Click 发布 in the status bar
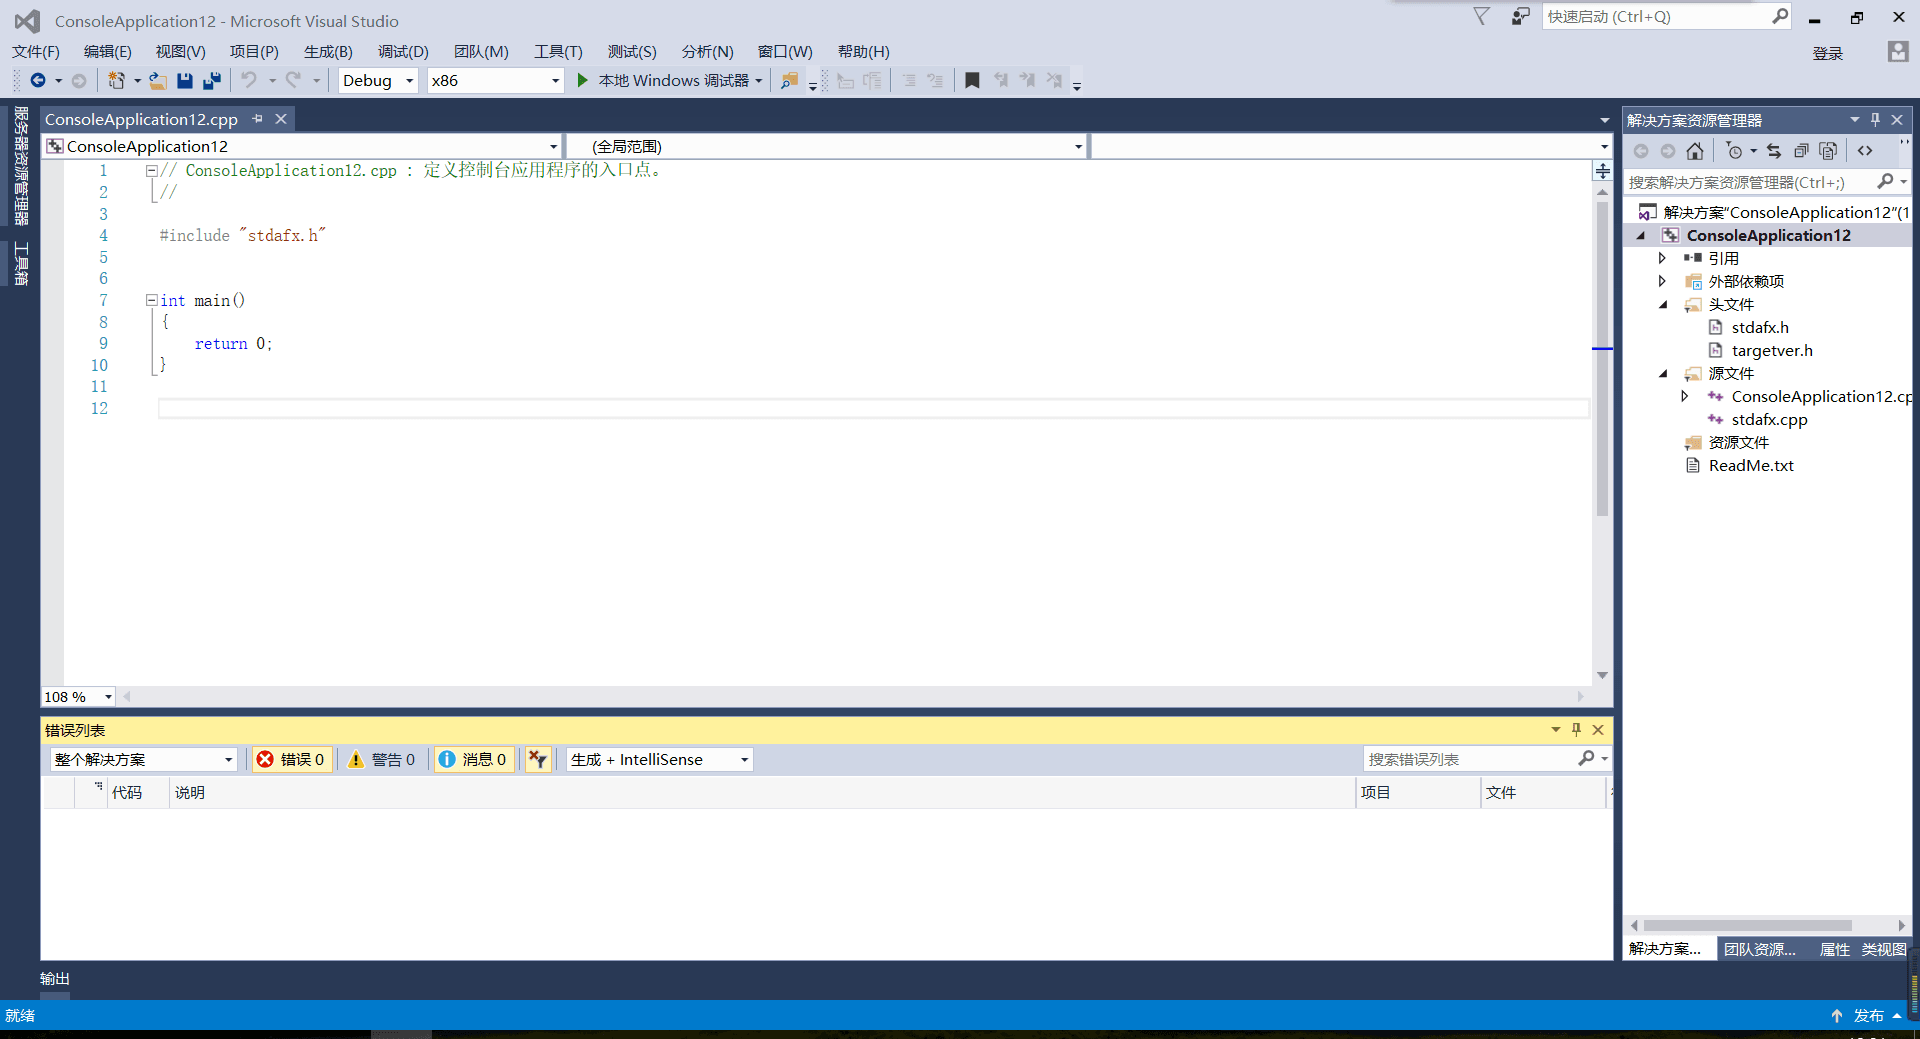Viewport: 1920px width, 1039px height. coord(1869,1015)
